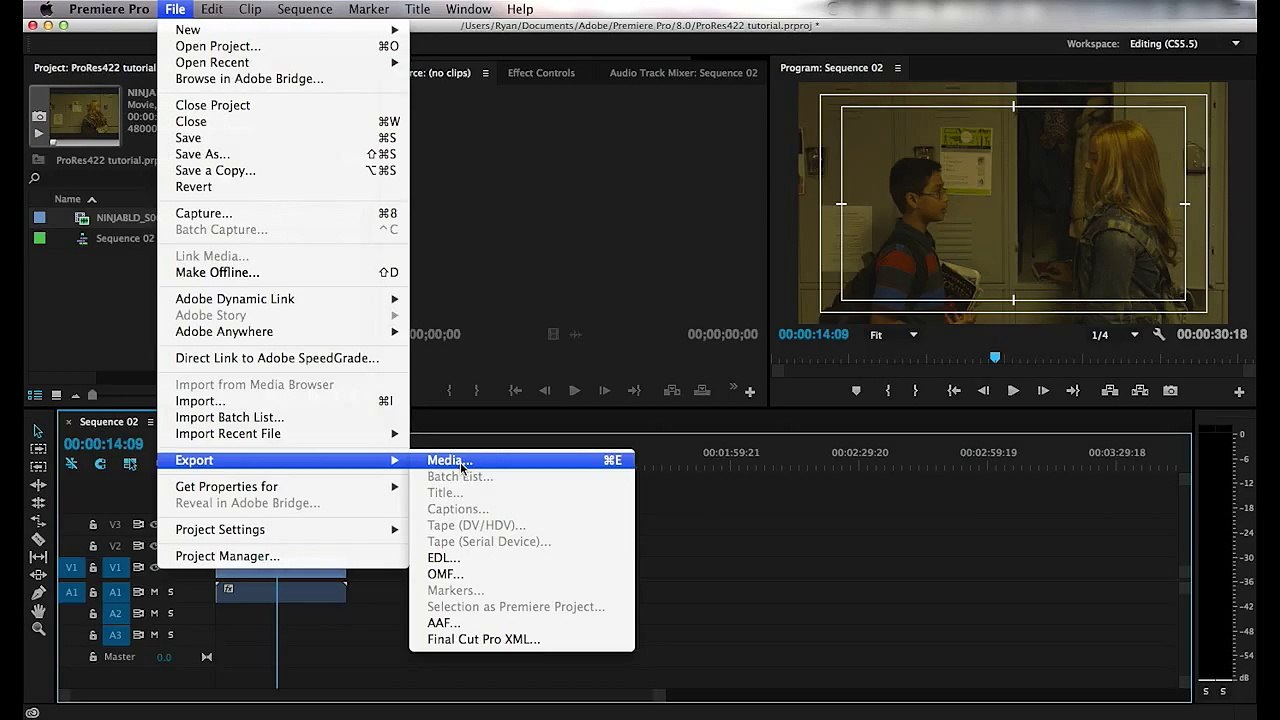Click the Pen tool icon
The height and width of the screenshot is (720, 1280).
[x=38, y=593]
